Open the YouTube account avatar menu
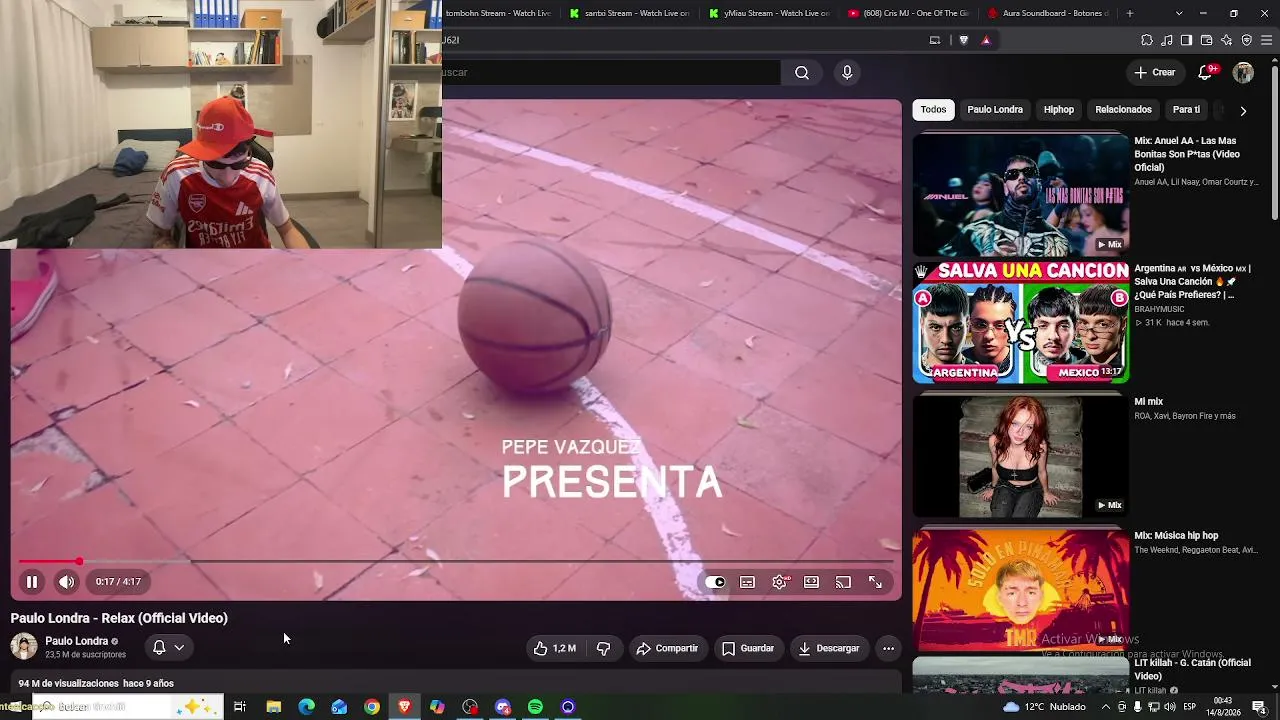The image size is (1280, 720). tap(1243, 72)
